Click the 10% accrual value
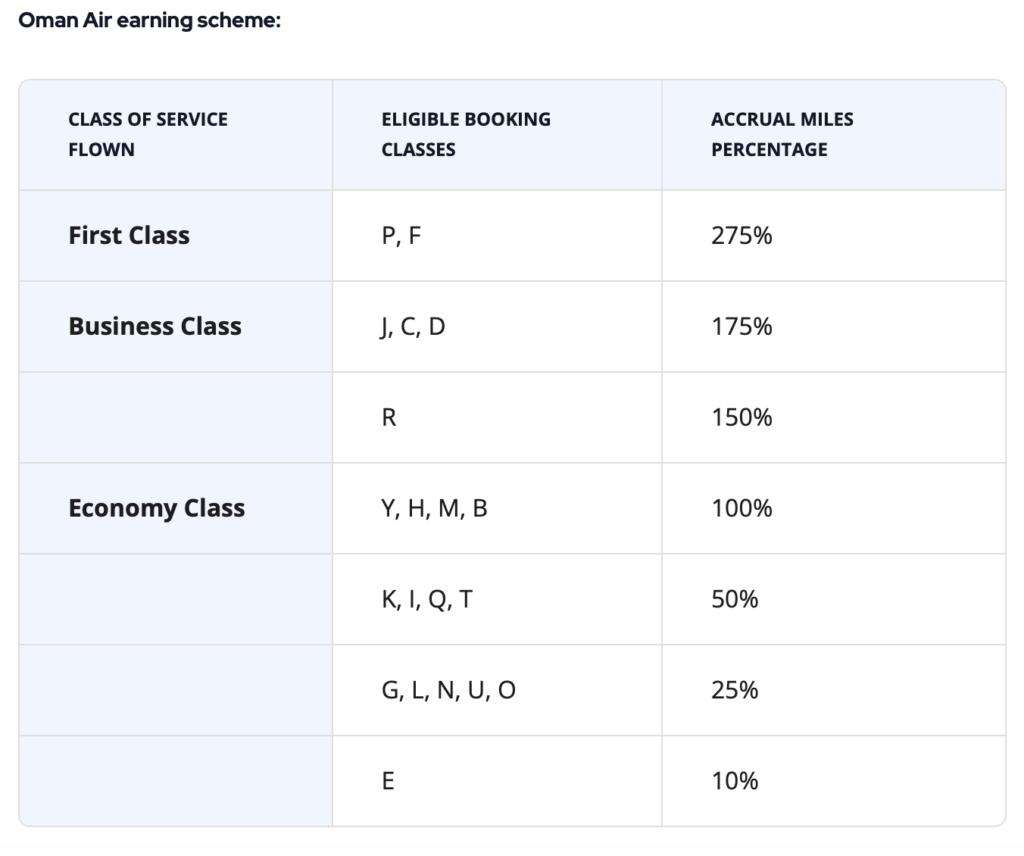The height and width of the screenshot is (856, 1024). [x=735, y=781]
